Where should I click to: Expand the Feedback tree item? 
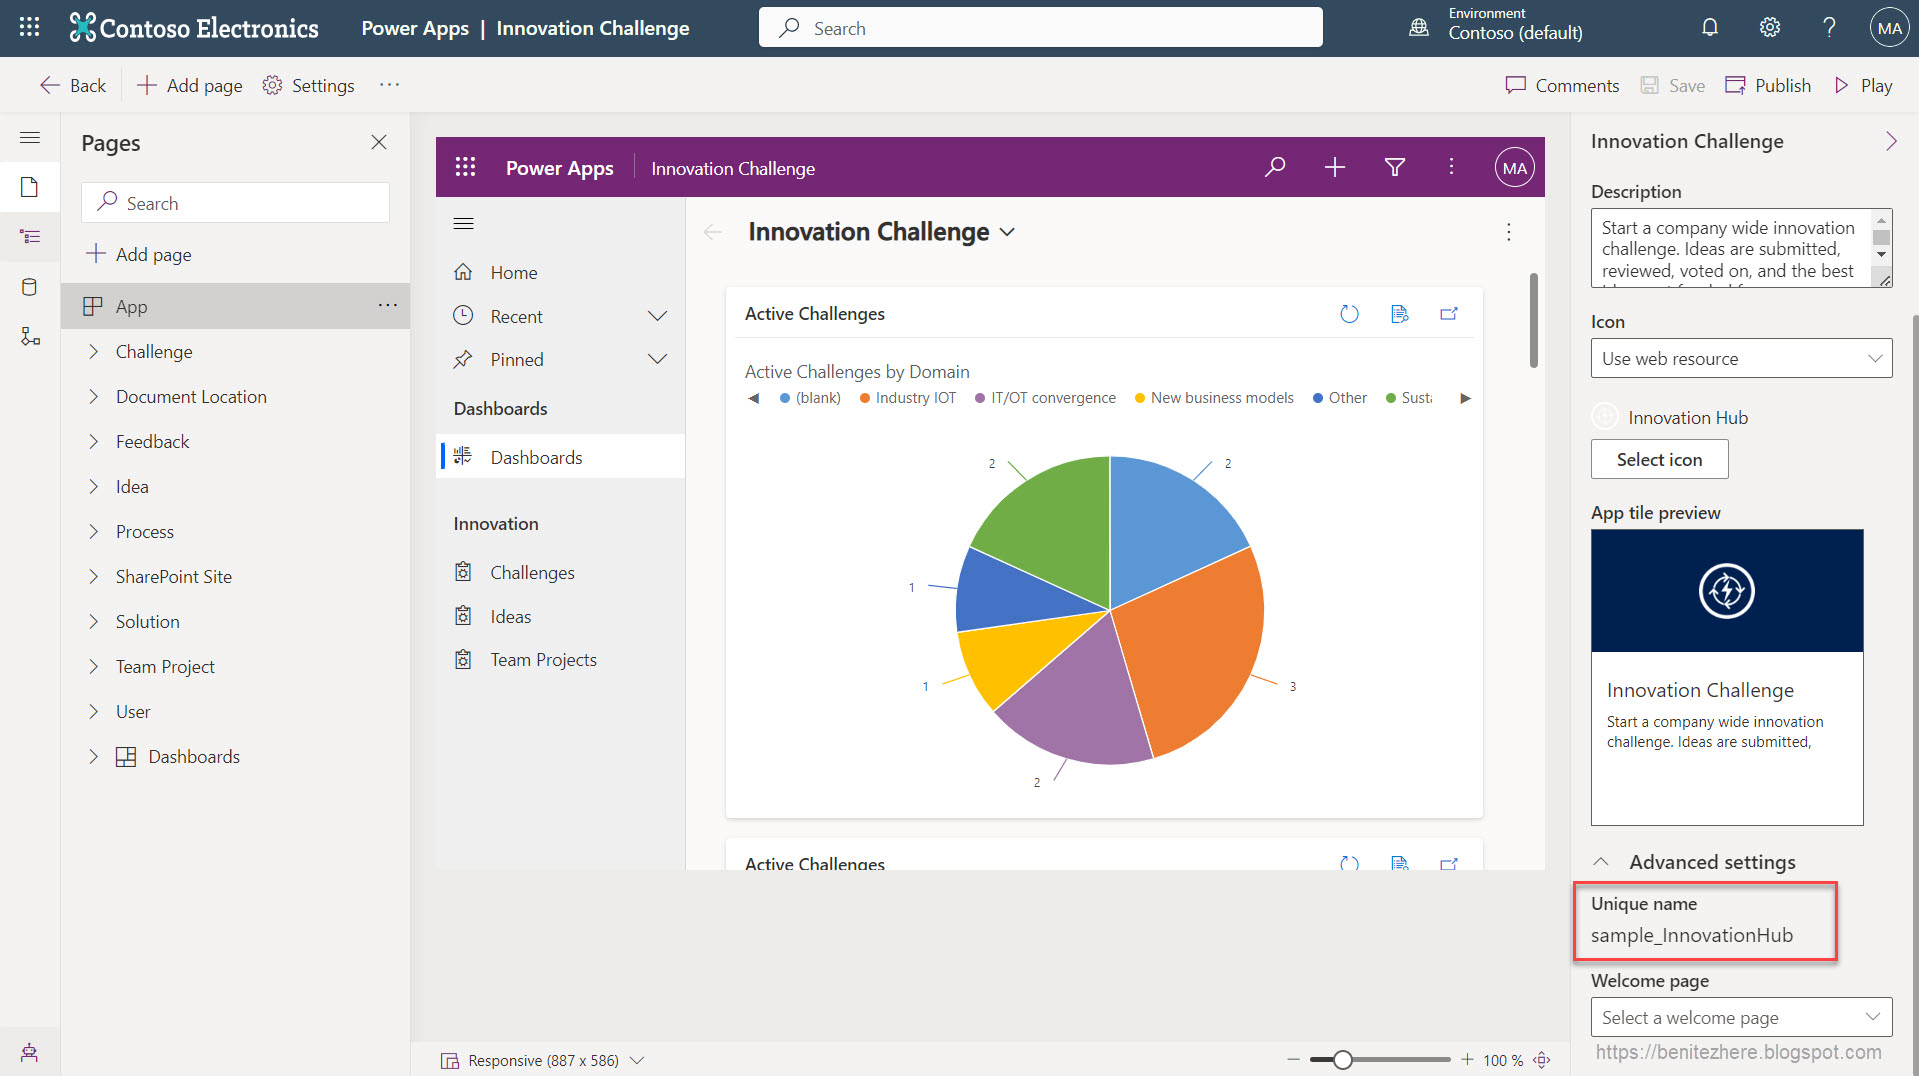click(93, 441)
